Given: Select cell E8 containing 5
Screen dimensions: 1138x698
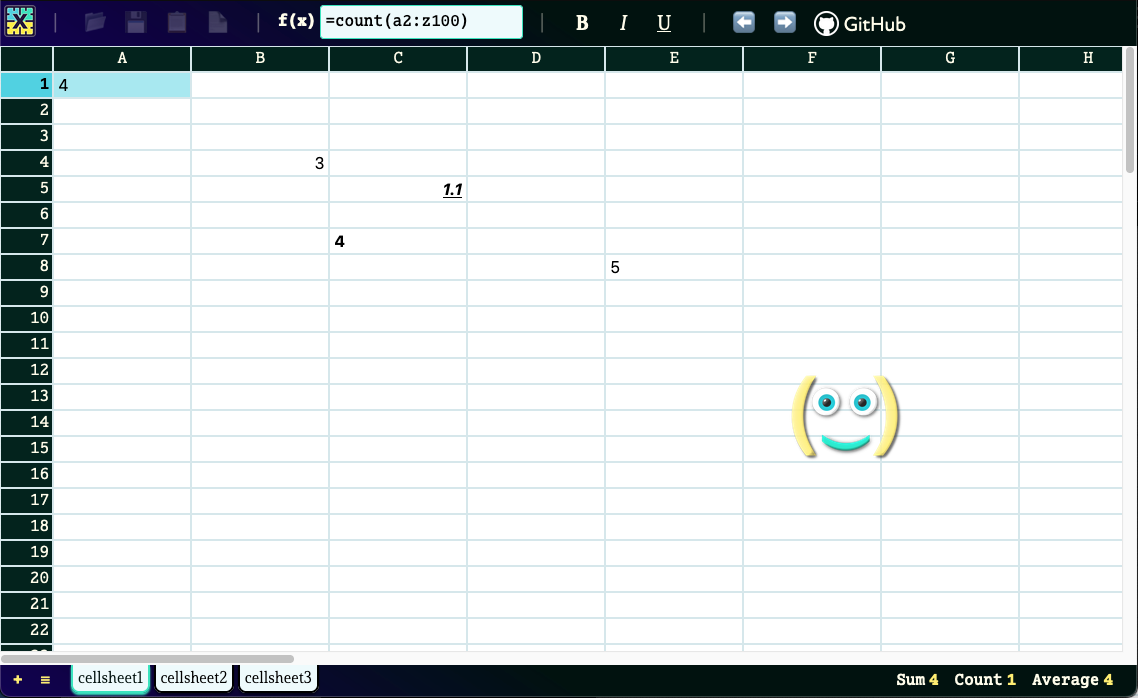Looking at the screenshot, I should [674, 267].
